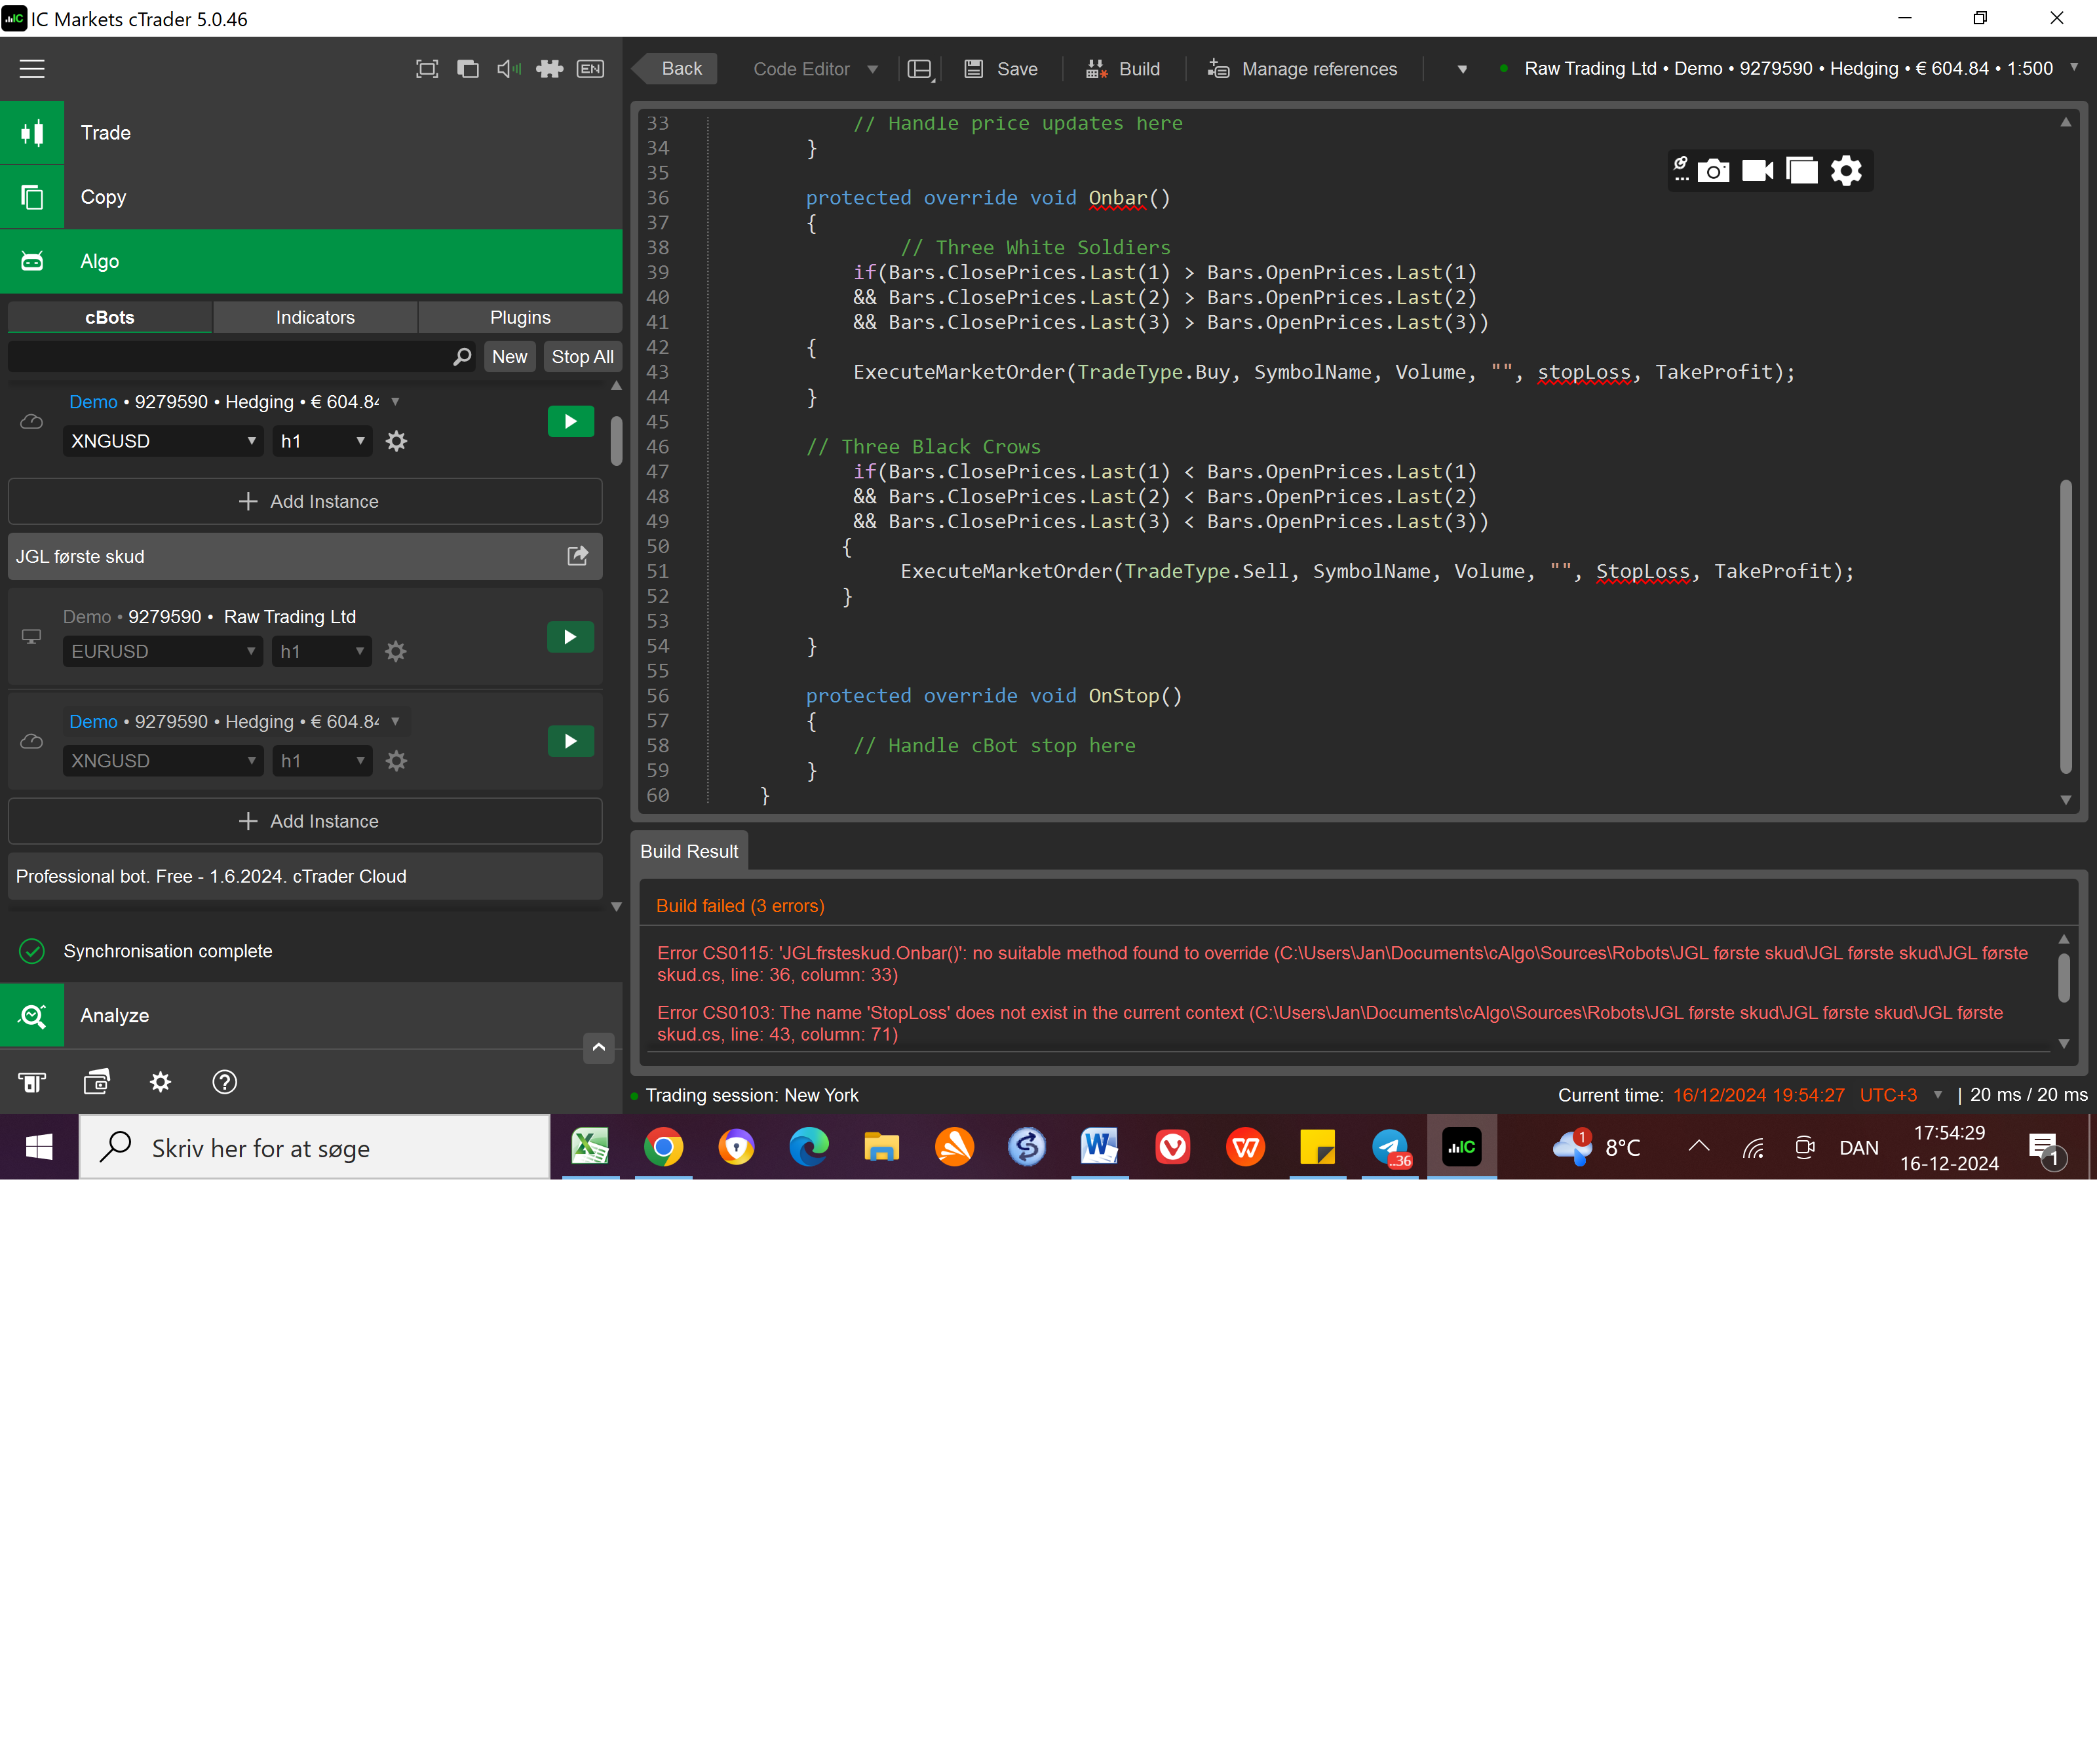The width and height of the screenshot is (2097, 1764).
Task: Switch to Plugins tab
Action: click(520, 317)
